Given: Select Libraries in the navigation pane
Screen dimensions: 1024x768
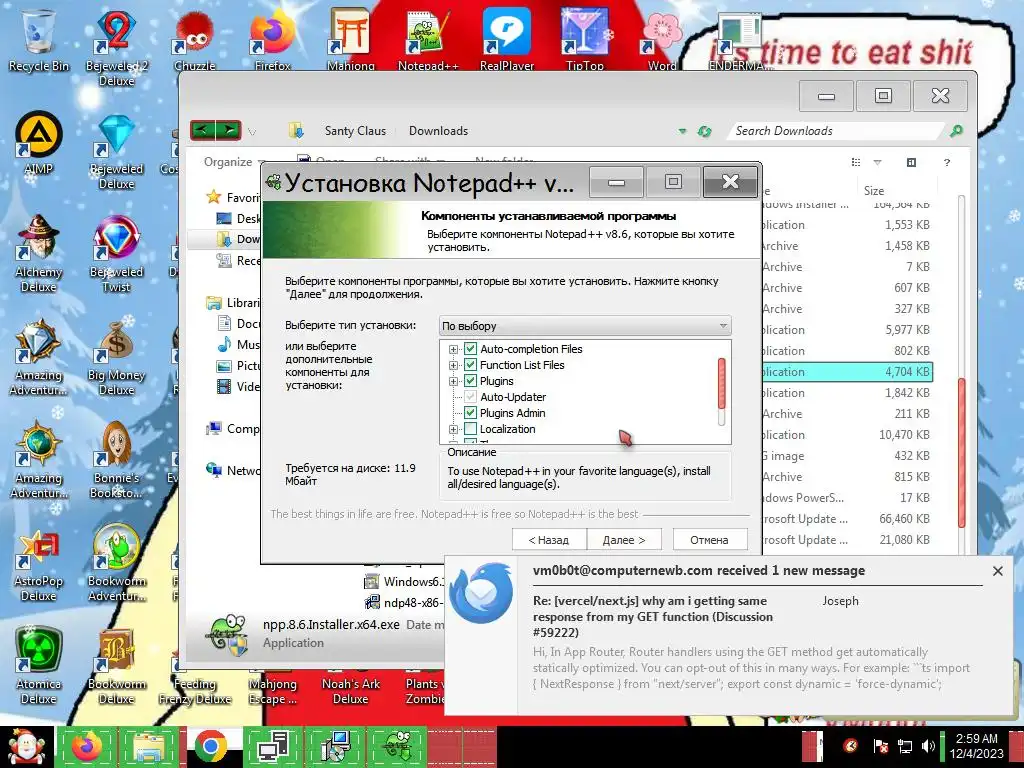Looking at the screenshot, I should coord(234,302).
